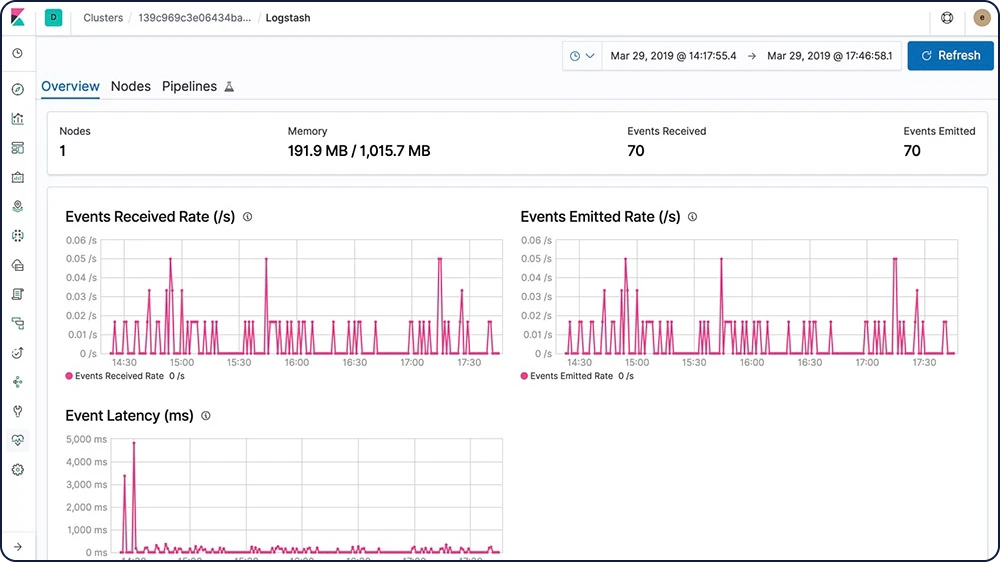
Task: Open Monitoring heartbeat icon in sidebar
Action: click(18, 440)
